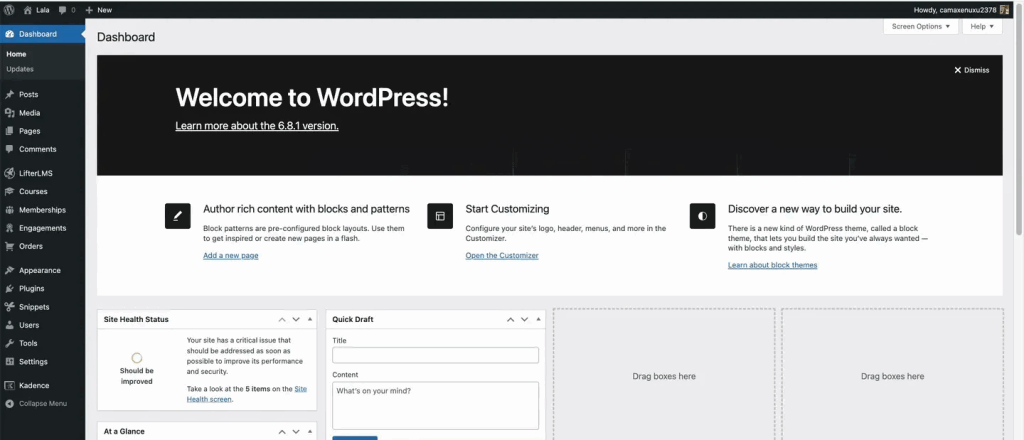Open the Site Health screen link

(x=247, y=394)
